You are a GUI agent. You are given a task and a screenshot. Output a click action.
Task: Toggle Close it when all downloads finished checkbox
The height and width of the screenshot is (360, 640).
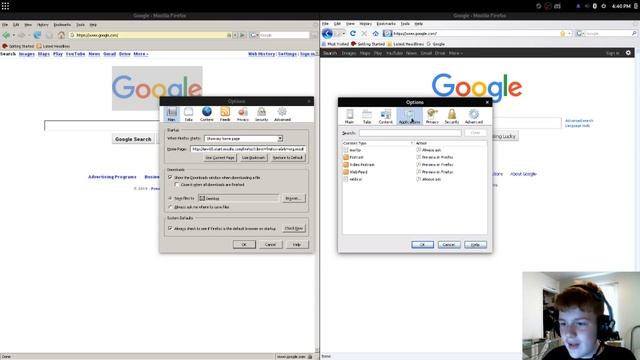pos(177,184)
